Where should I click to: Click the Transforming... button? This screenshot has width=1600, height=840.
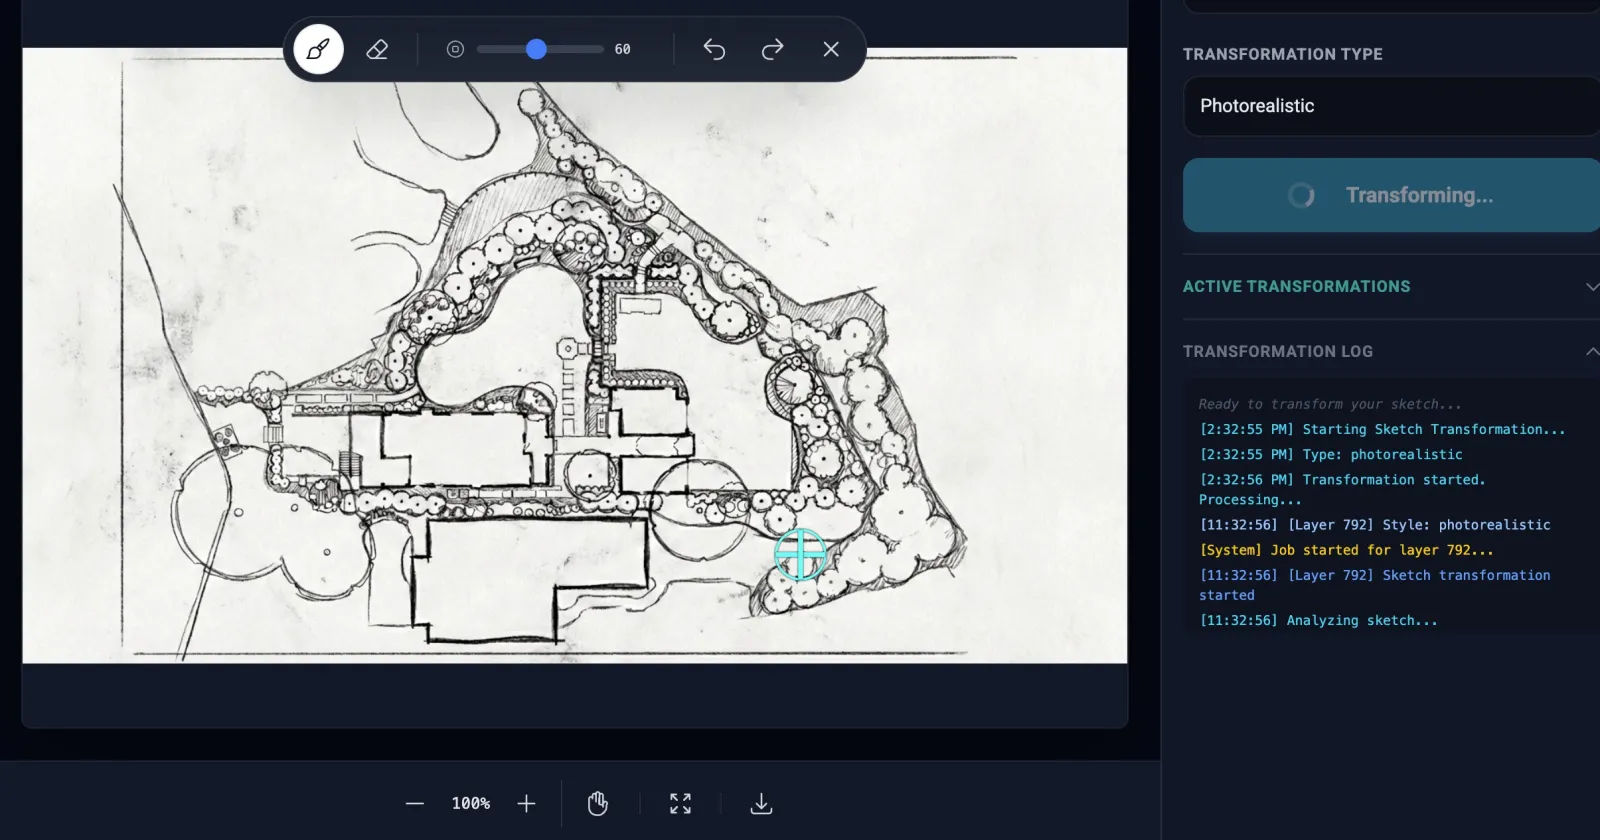tap(1391, 195)
